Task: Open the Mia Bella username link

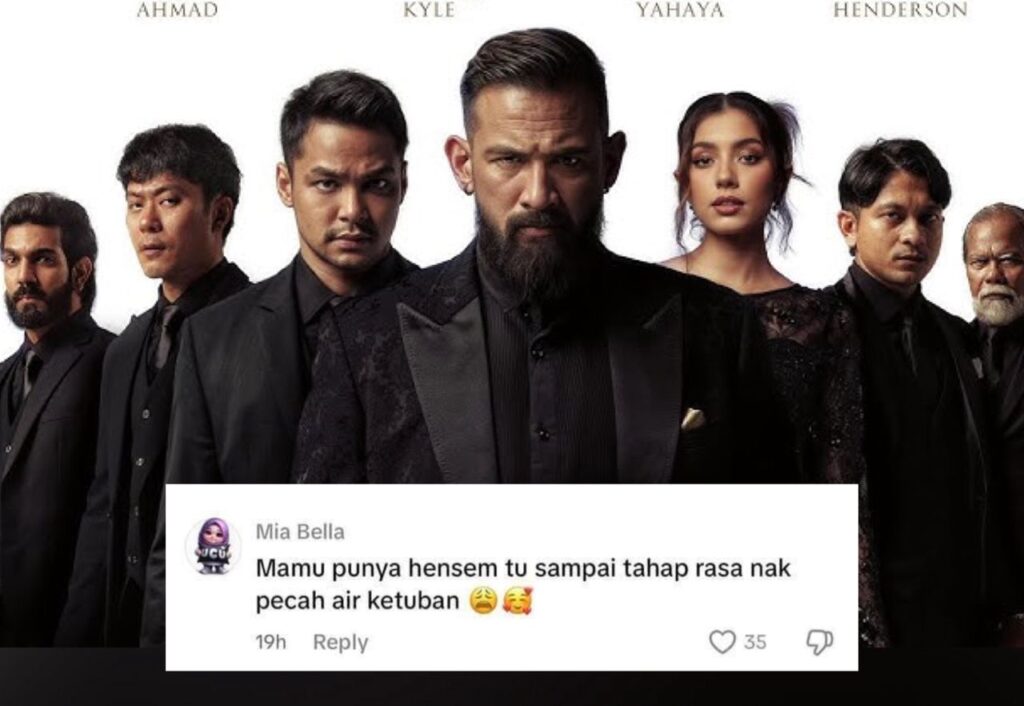Action: tap(300, 532)
